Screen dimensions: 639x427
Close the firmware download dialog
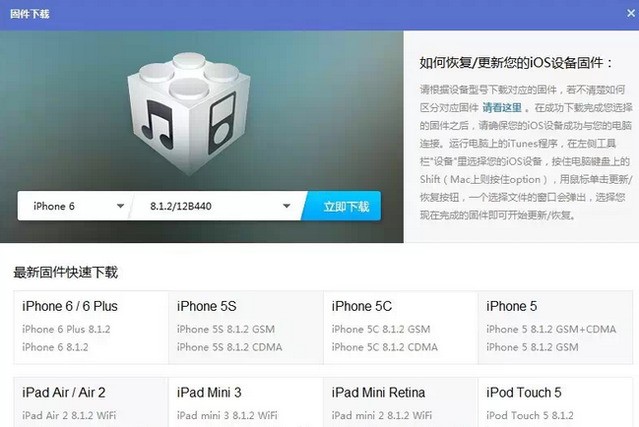(x=631, y=13)
